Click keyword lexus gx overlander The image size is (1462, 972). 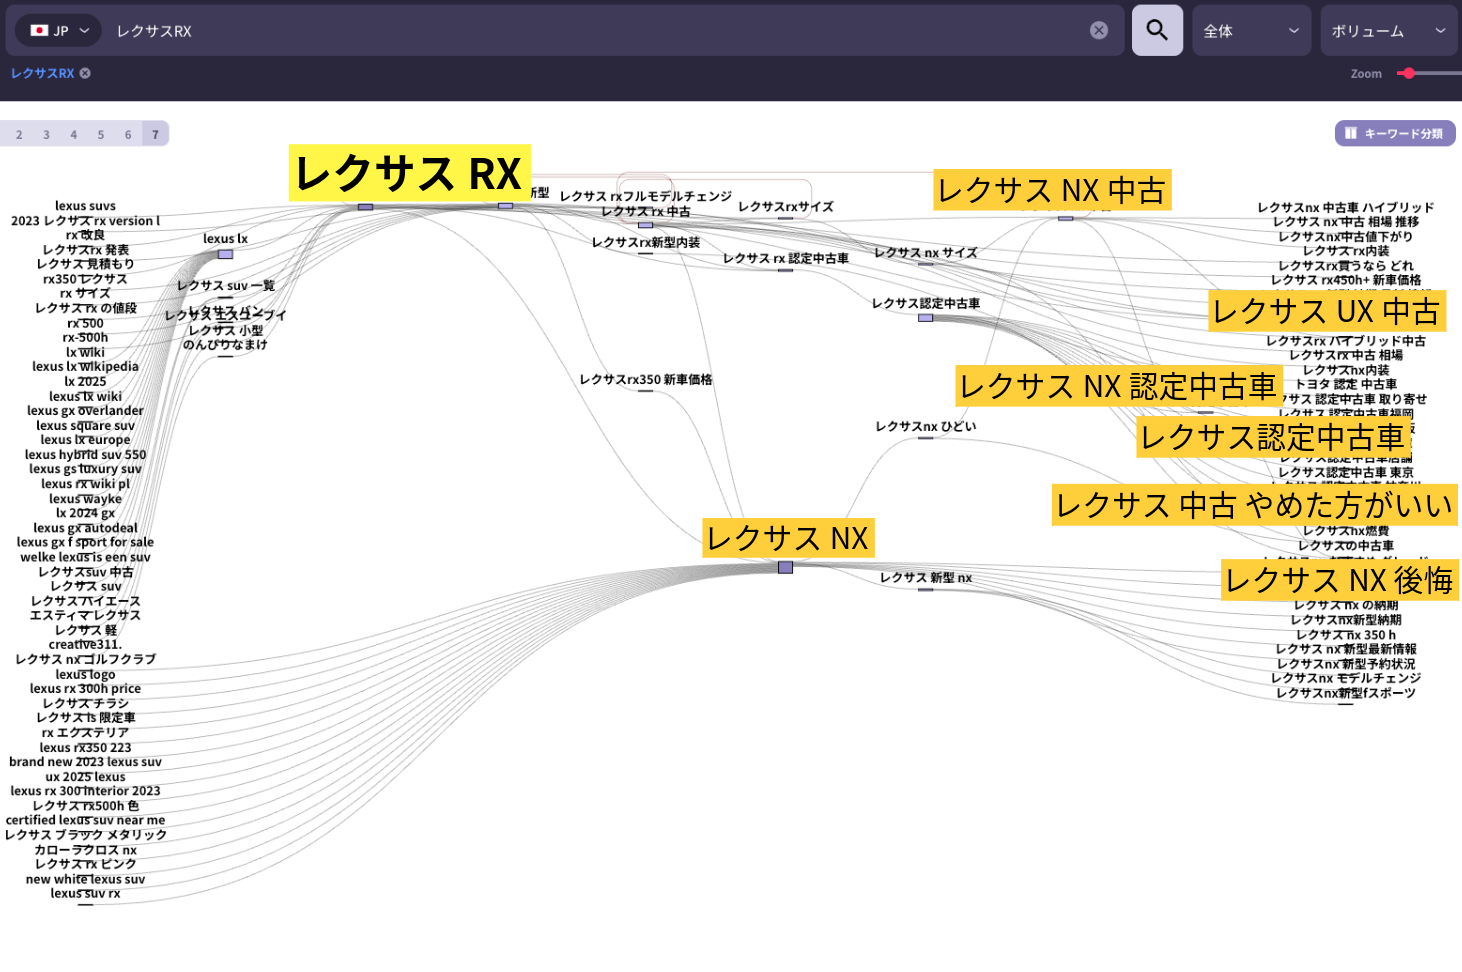pyautogui.click(x=85, y=411)
